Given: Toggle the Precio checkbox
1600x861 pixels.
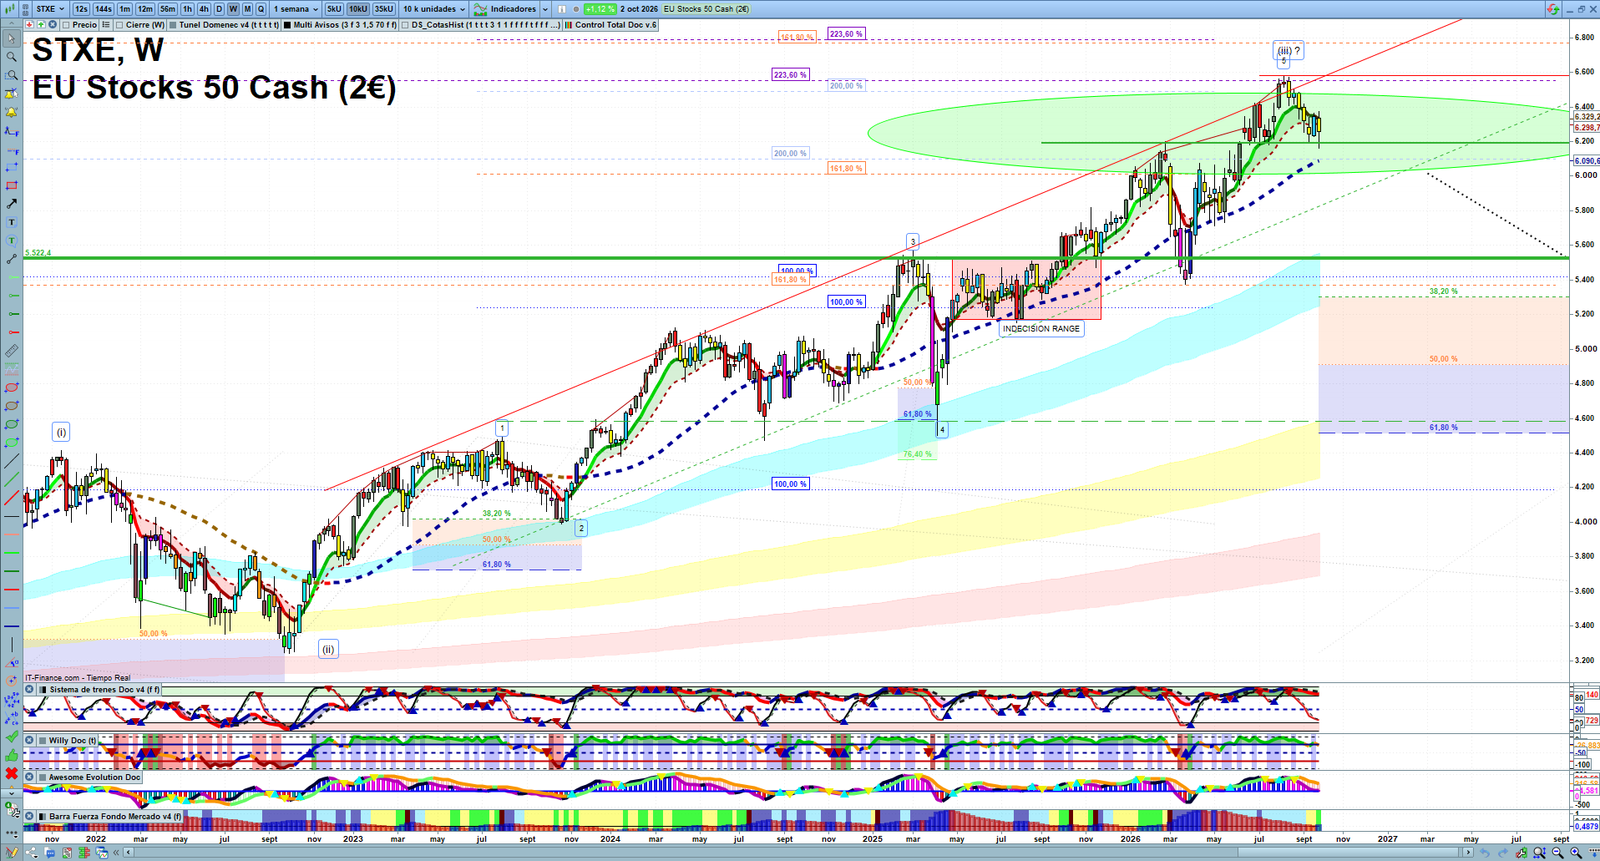Looking at the screenshot, I should coord(66,25).
